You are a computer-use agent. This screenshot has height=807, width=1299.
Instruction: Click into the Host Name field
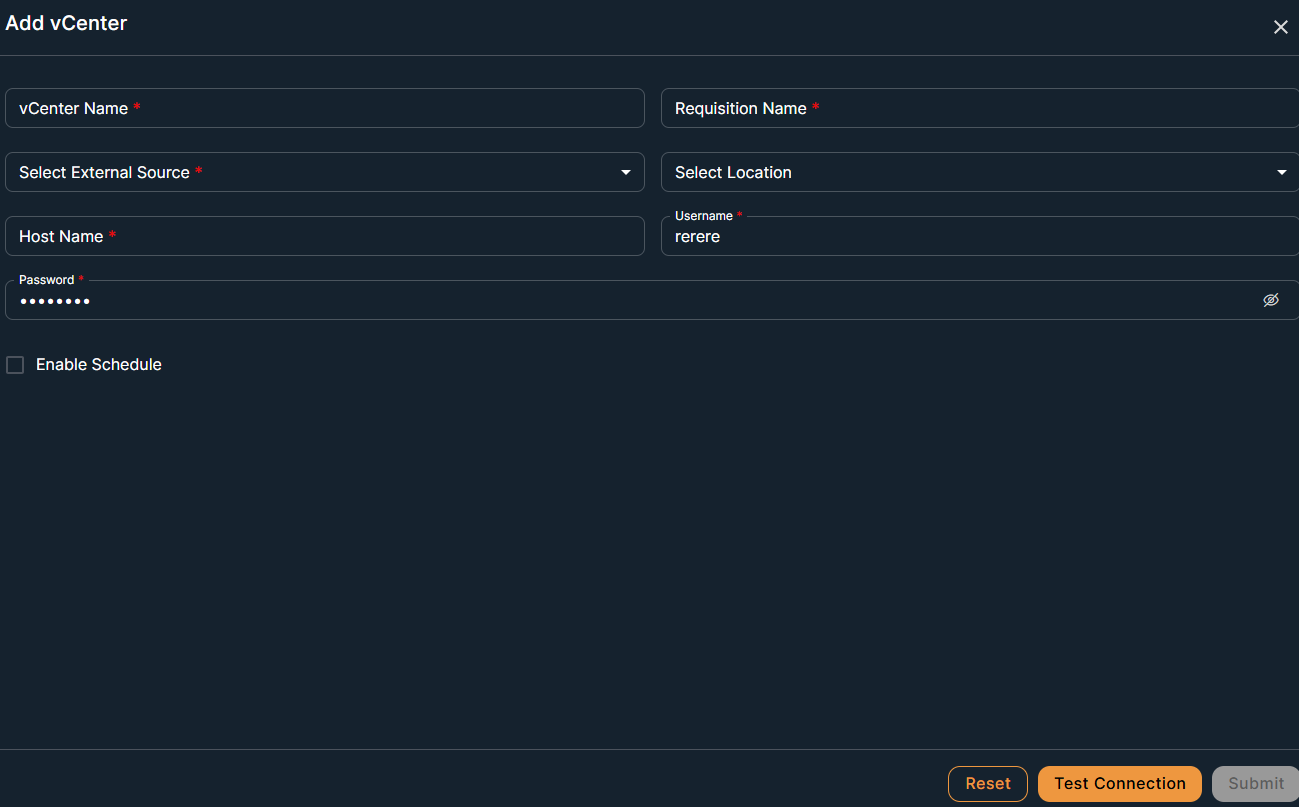click(x=325, y=236)
